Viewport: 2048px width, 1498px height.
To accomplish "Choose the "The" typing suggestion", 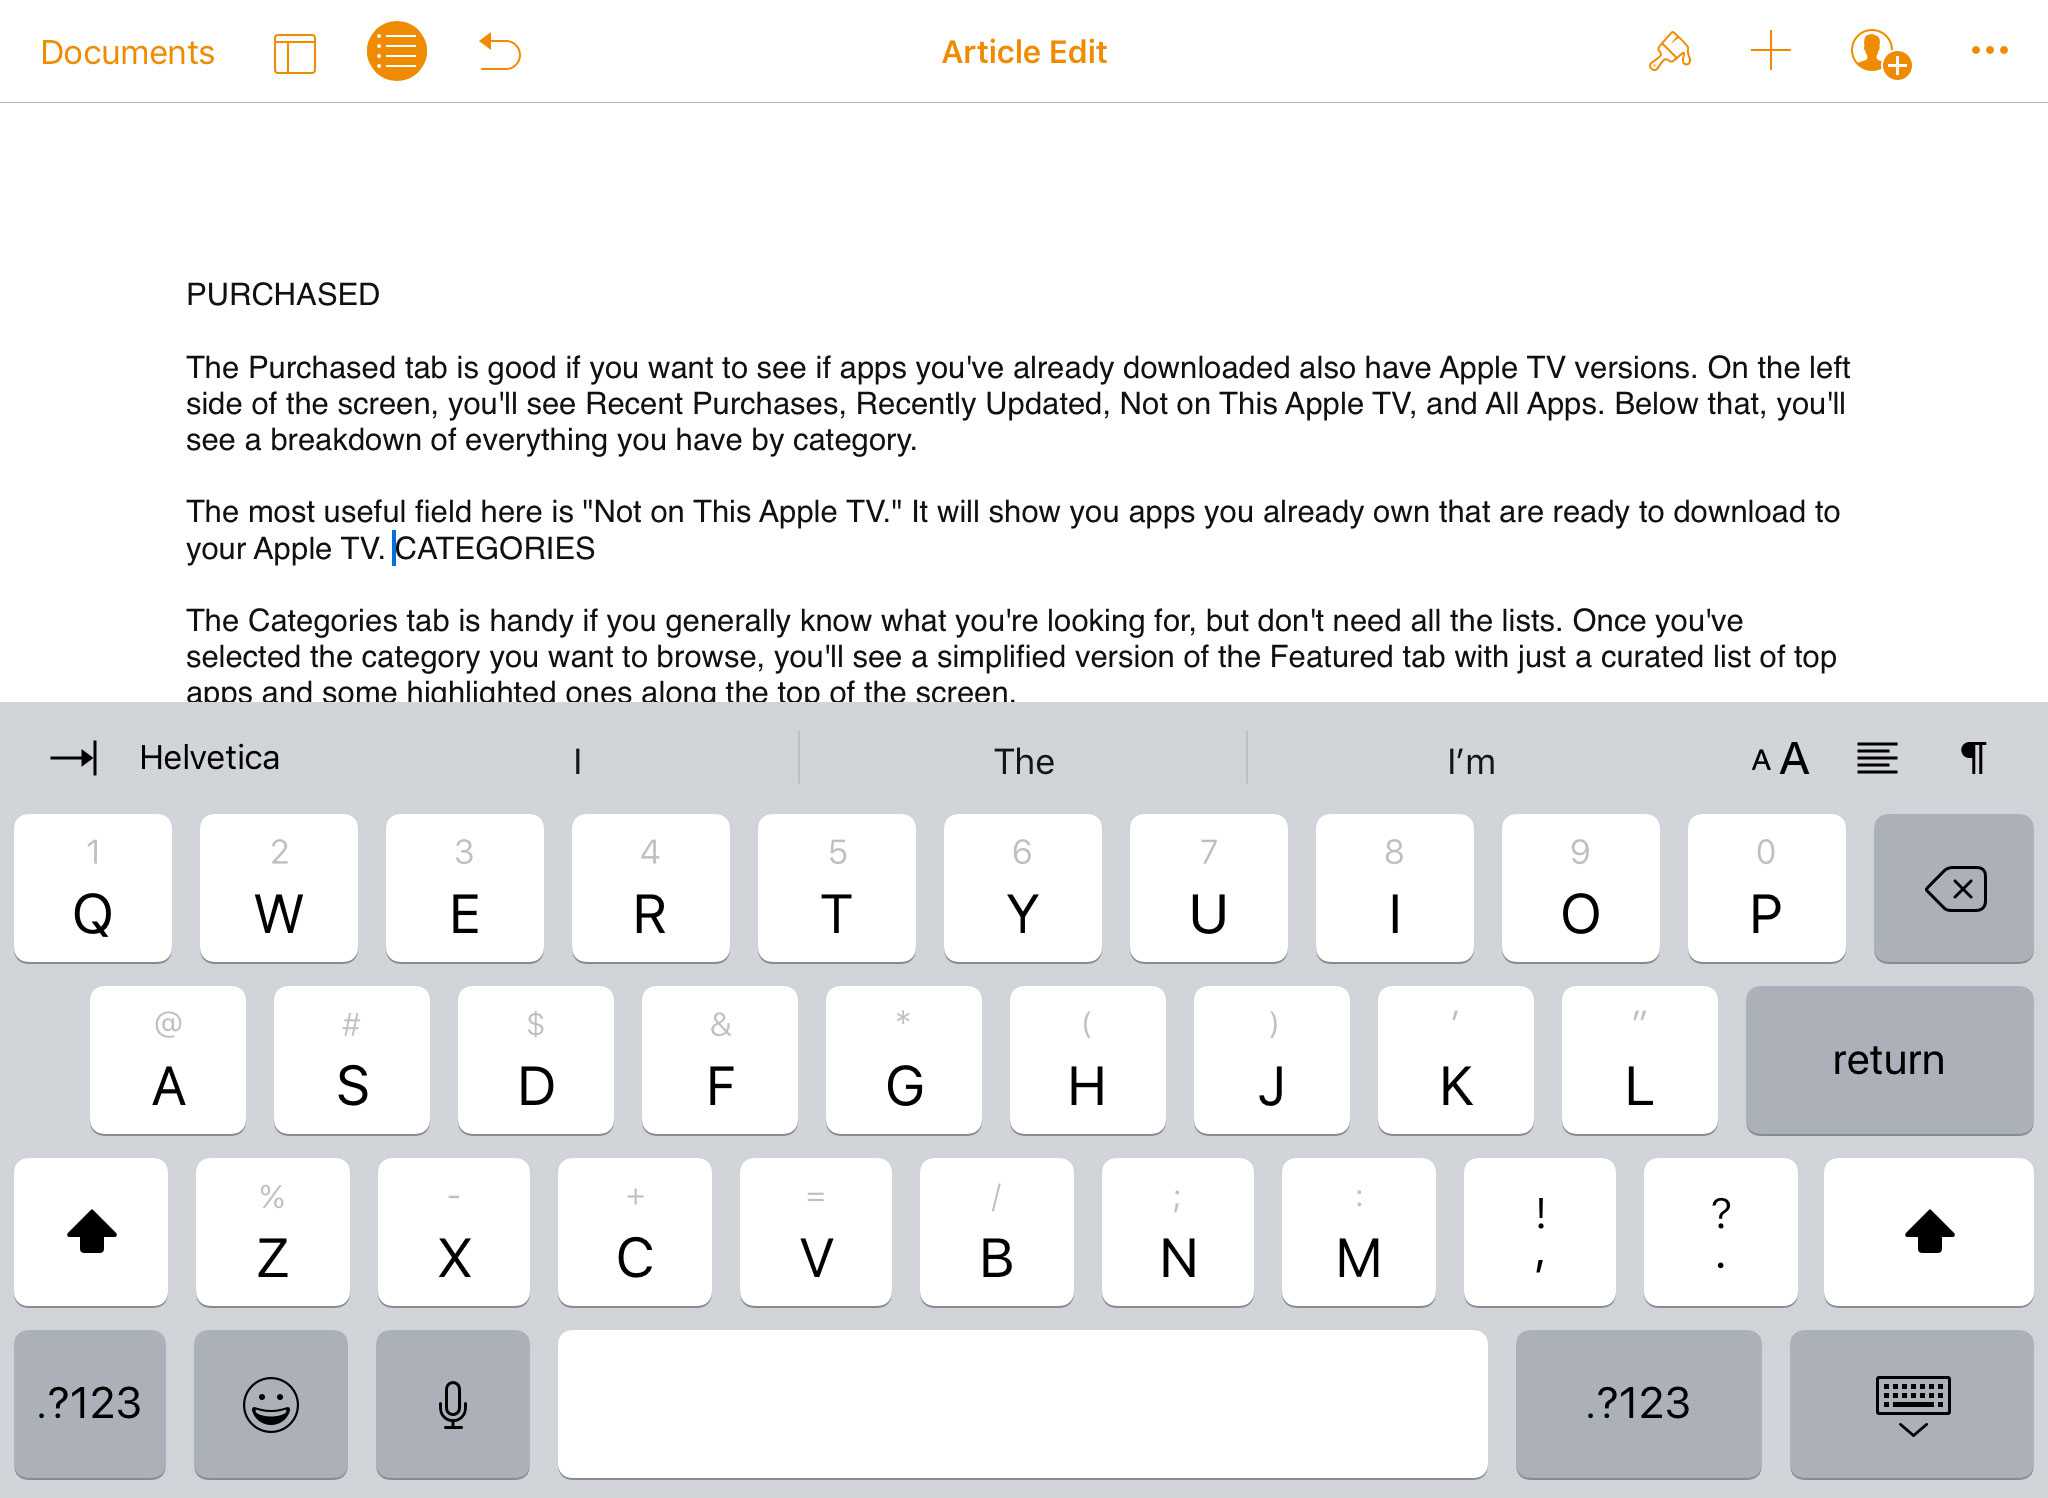I will click(x=1024, y=761).
